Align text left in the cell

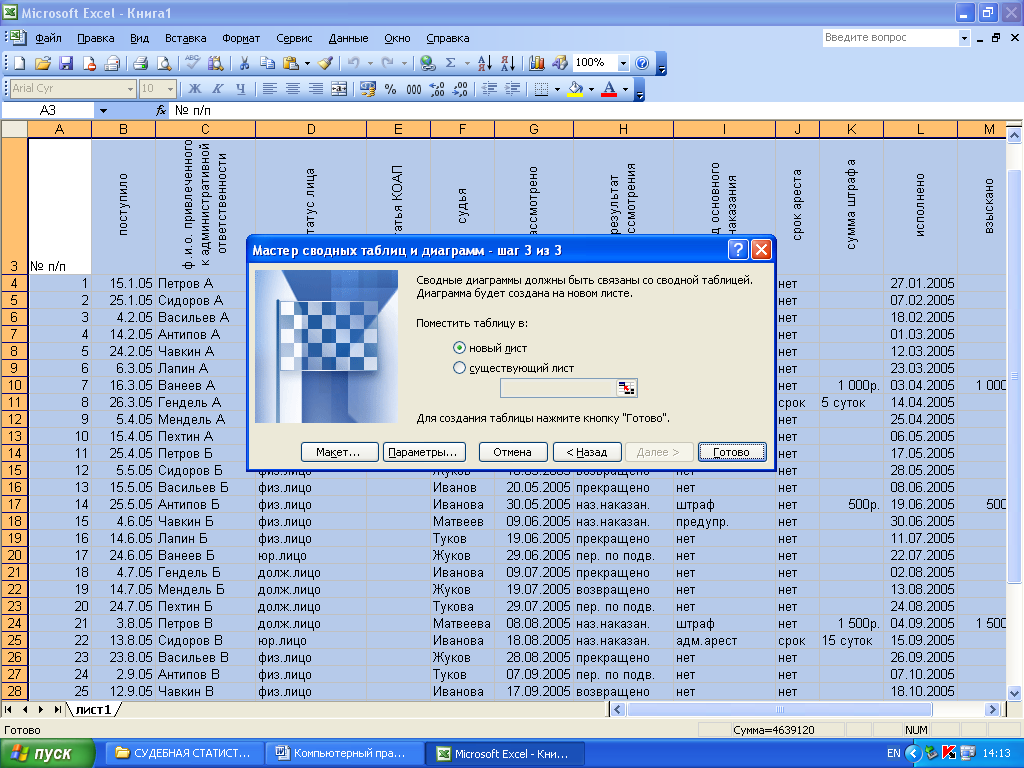[x=270, y=88]
